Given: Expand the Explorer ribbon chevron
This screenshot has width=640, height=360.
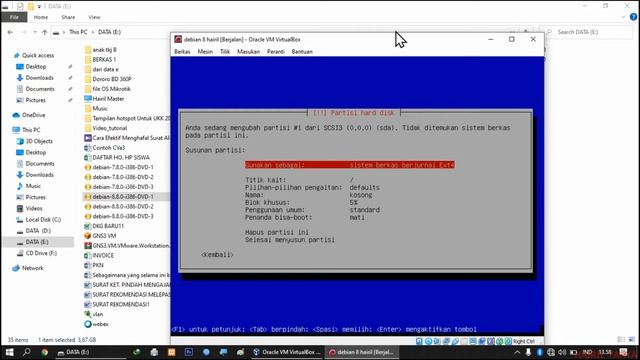Looking at the screenshot, I should (x=623, y=17).
